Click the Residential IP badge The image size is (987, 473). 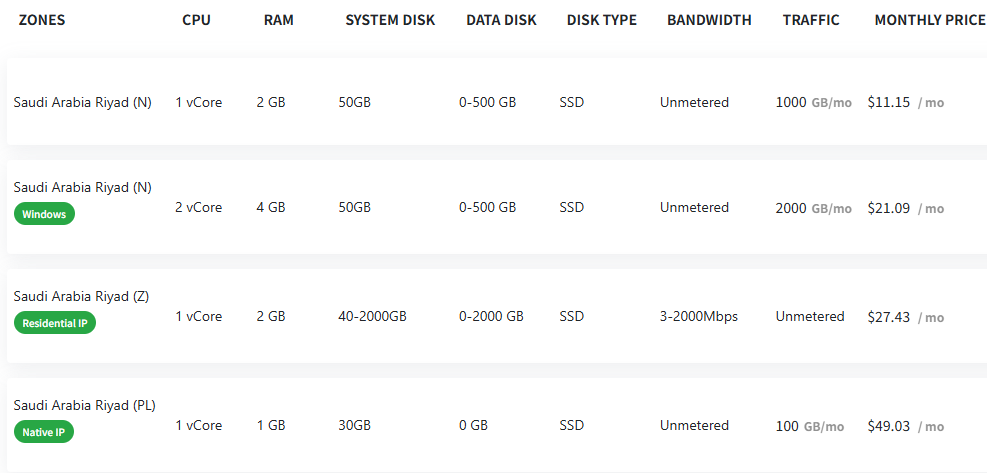pyautogui.click(x=54, y=323)
